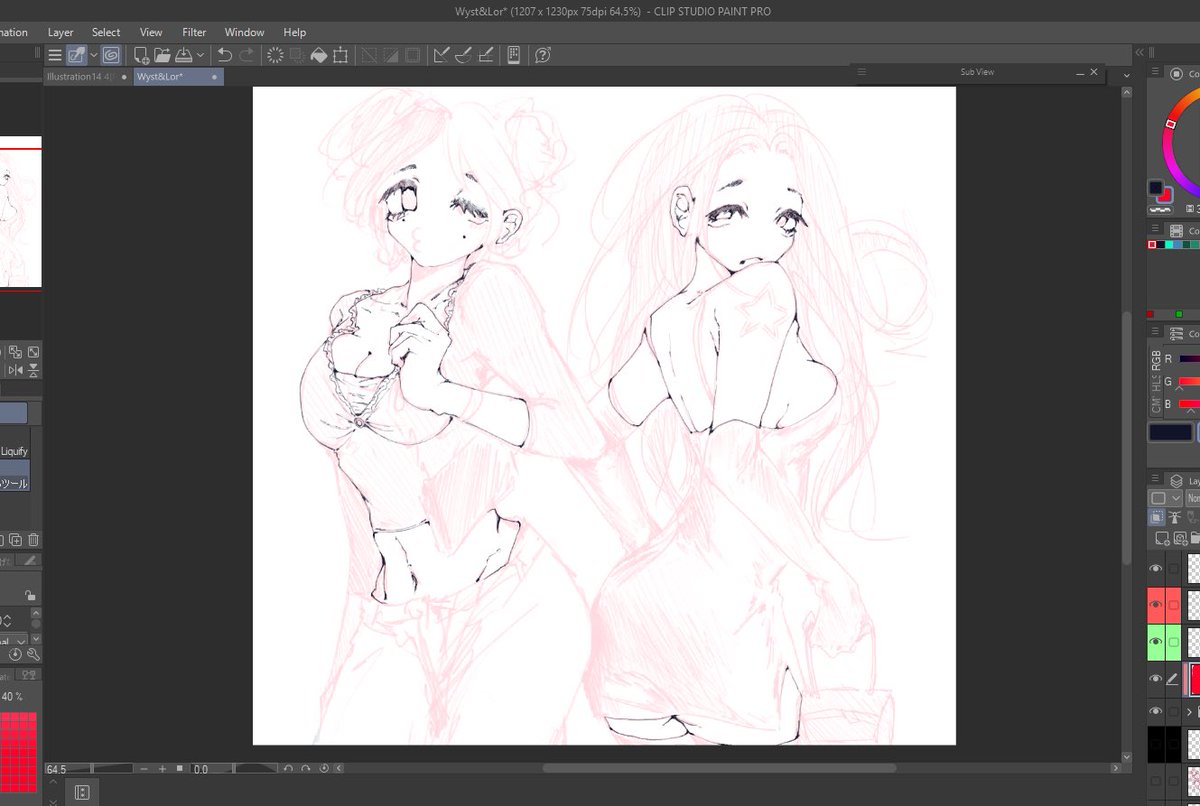Screen dimensions: 1200x806
Task: Click the Fill paint bucket icon
Action: (x=319, y=55)
